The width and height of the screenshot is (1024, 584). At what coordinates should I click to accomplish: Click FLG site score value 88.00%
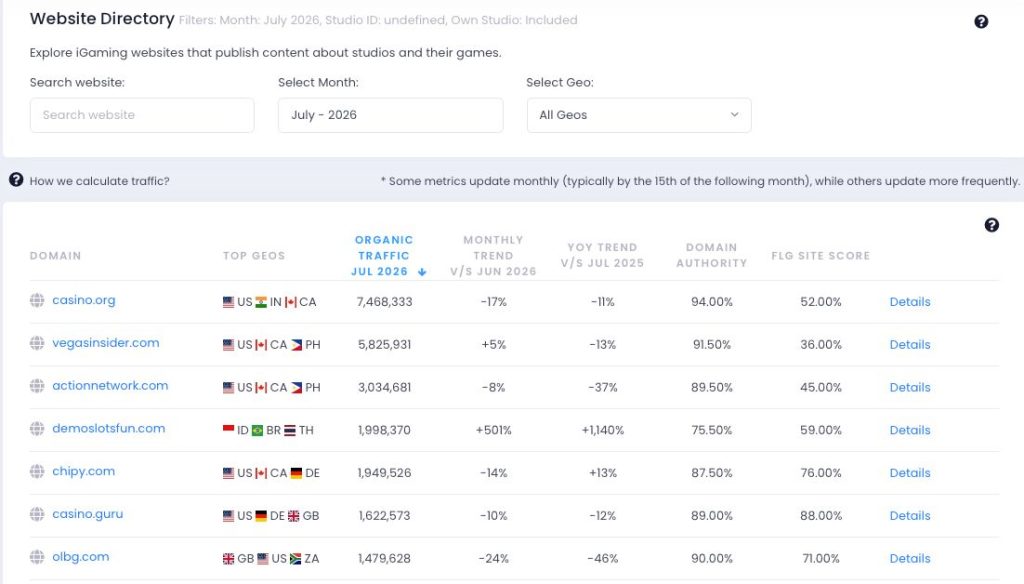click(821, 516)
